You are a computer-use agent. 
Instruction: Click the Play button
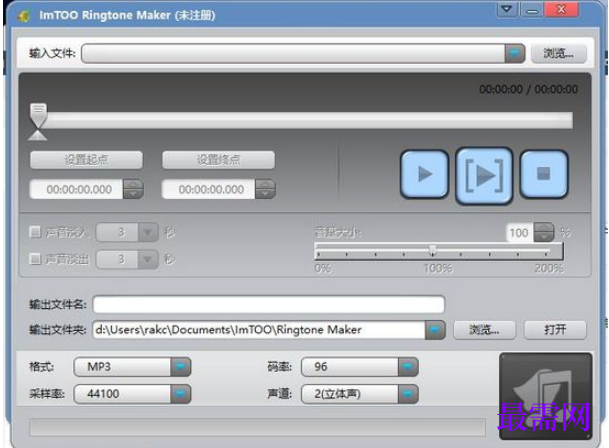[x=425, y=174]
